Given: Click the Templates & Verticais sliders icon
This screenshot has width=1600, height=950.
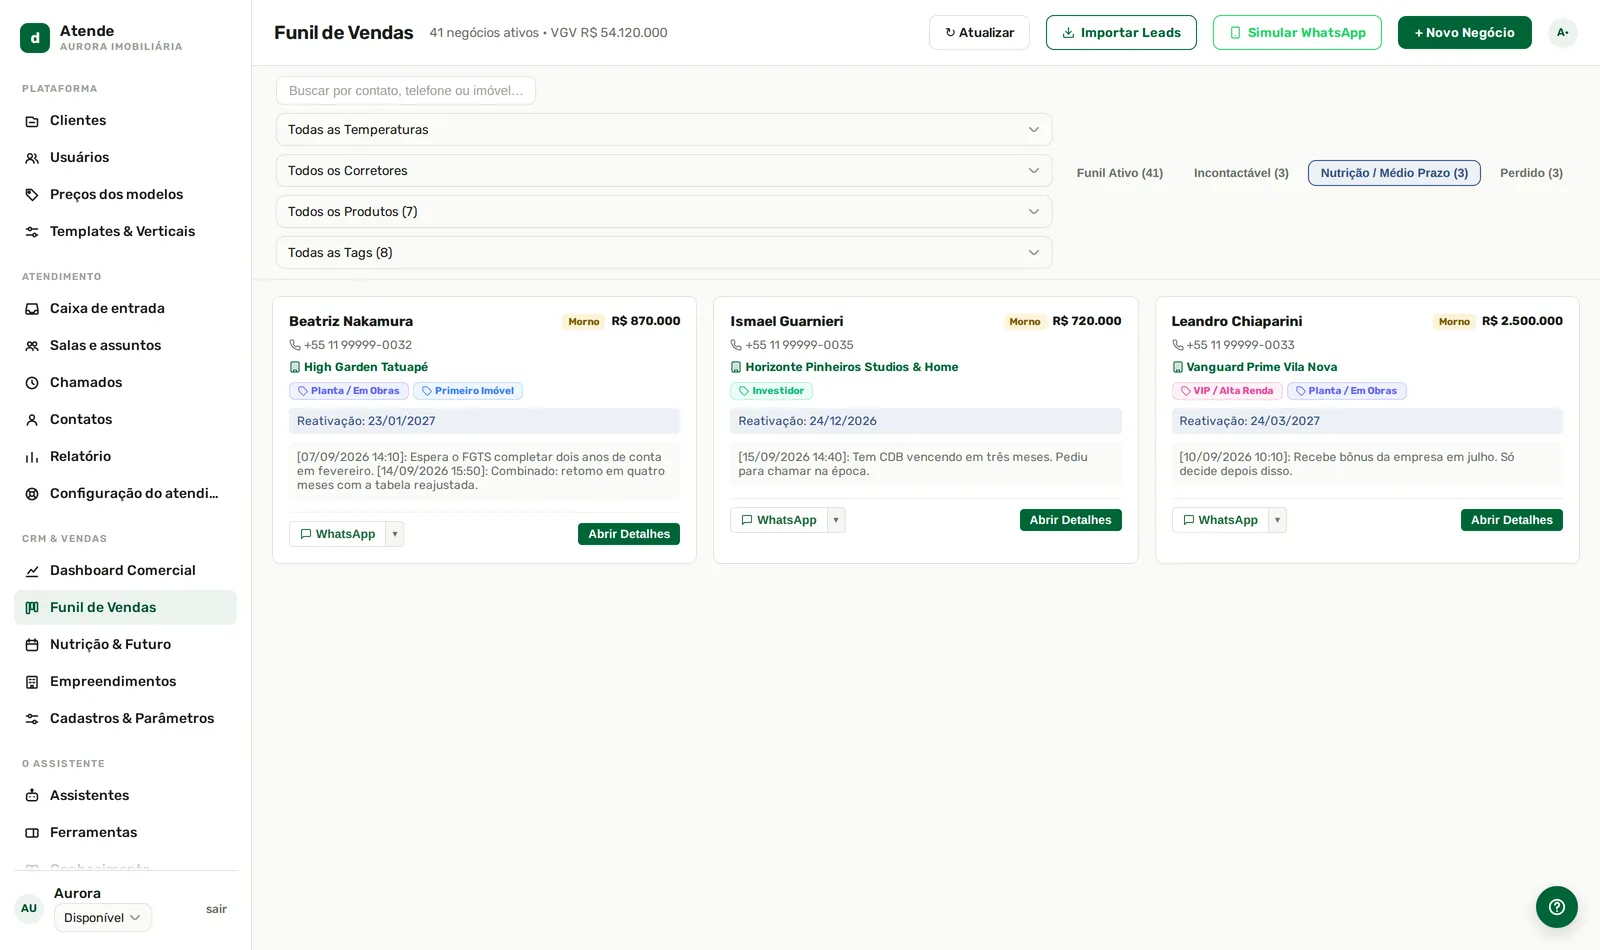Looking at the screenshot, I should pos(32,232).
